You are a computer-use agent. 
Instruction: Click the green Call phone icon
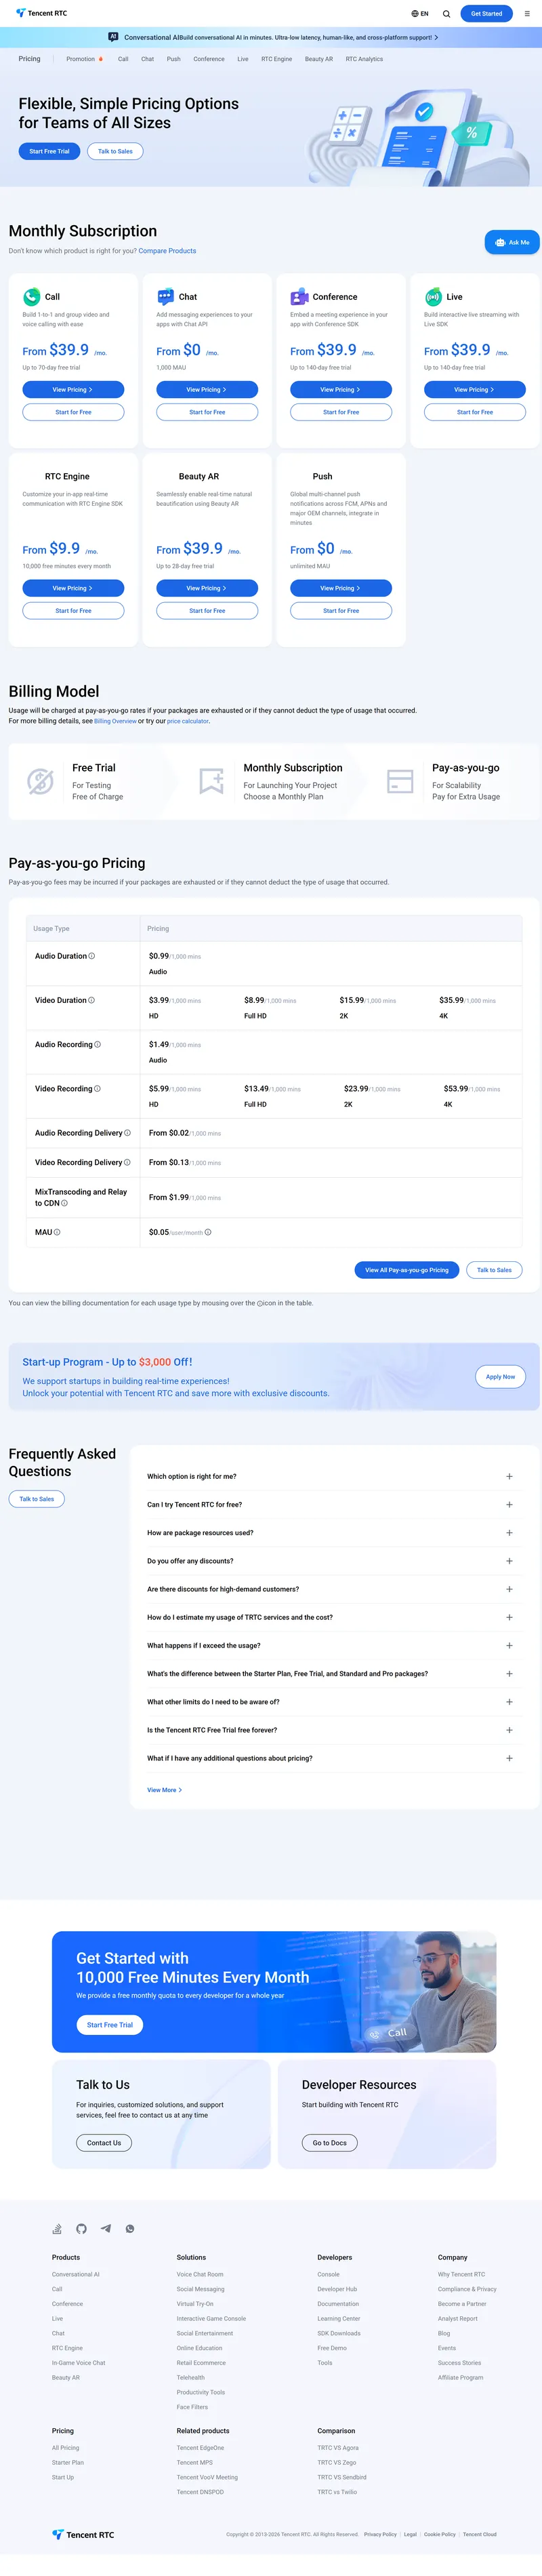coord(31,297)
